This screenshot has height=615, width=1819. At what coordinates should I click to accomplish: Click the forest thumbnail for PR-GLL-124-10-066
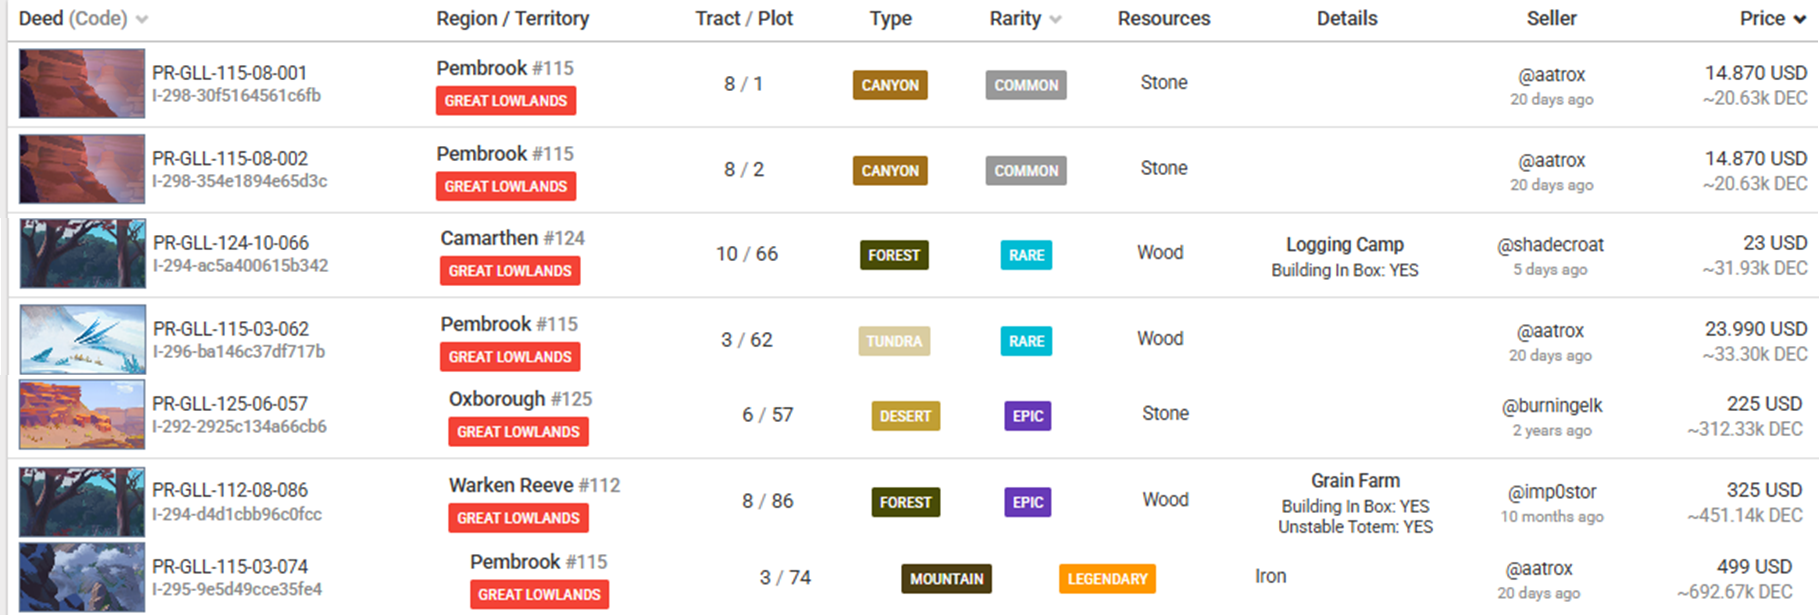pyautogui.click(x=83, y=254)
